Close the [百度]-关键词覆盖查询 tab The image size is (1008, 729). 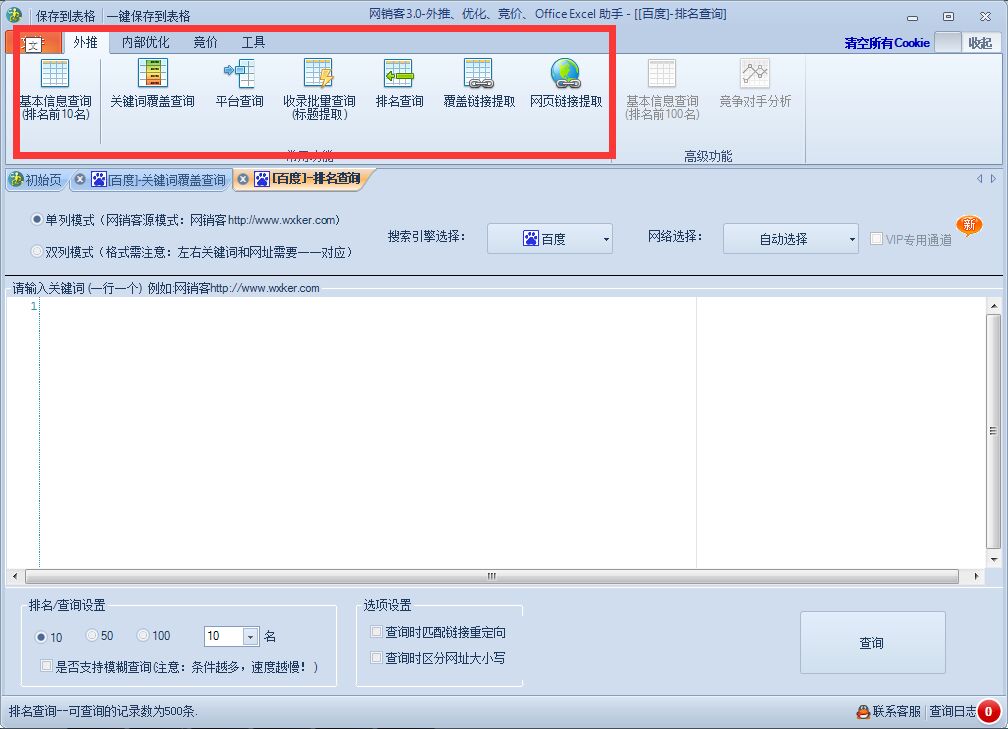click(80, 179)
